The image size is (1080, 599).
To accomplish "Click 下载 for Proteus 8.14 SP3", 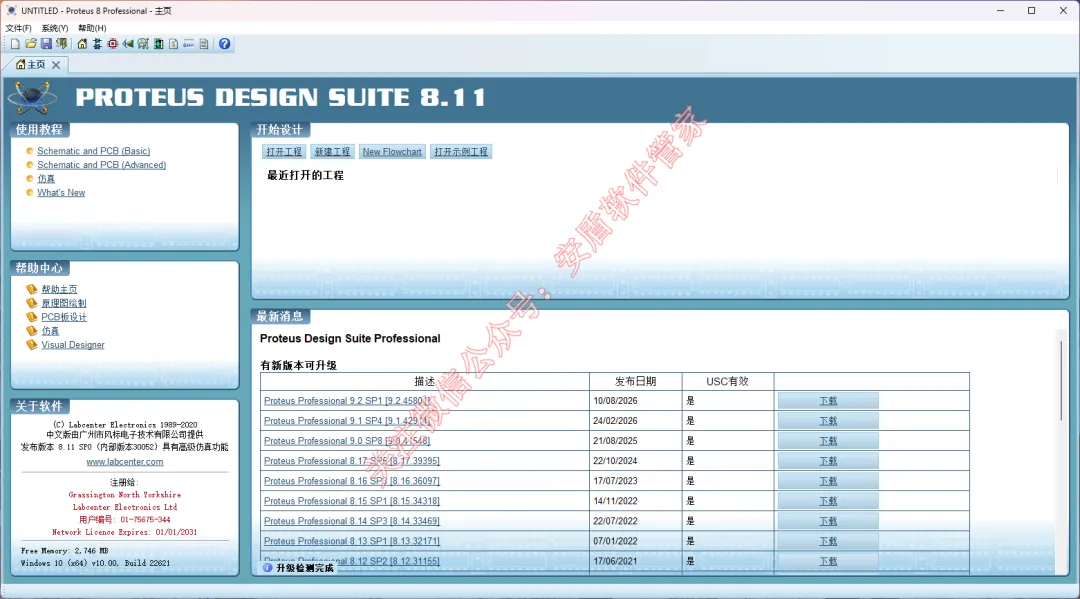I will 828,521.
